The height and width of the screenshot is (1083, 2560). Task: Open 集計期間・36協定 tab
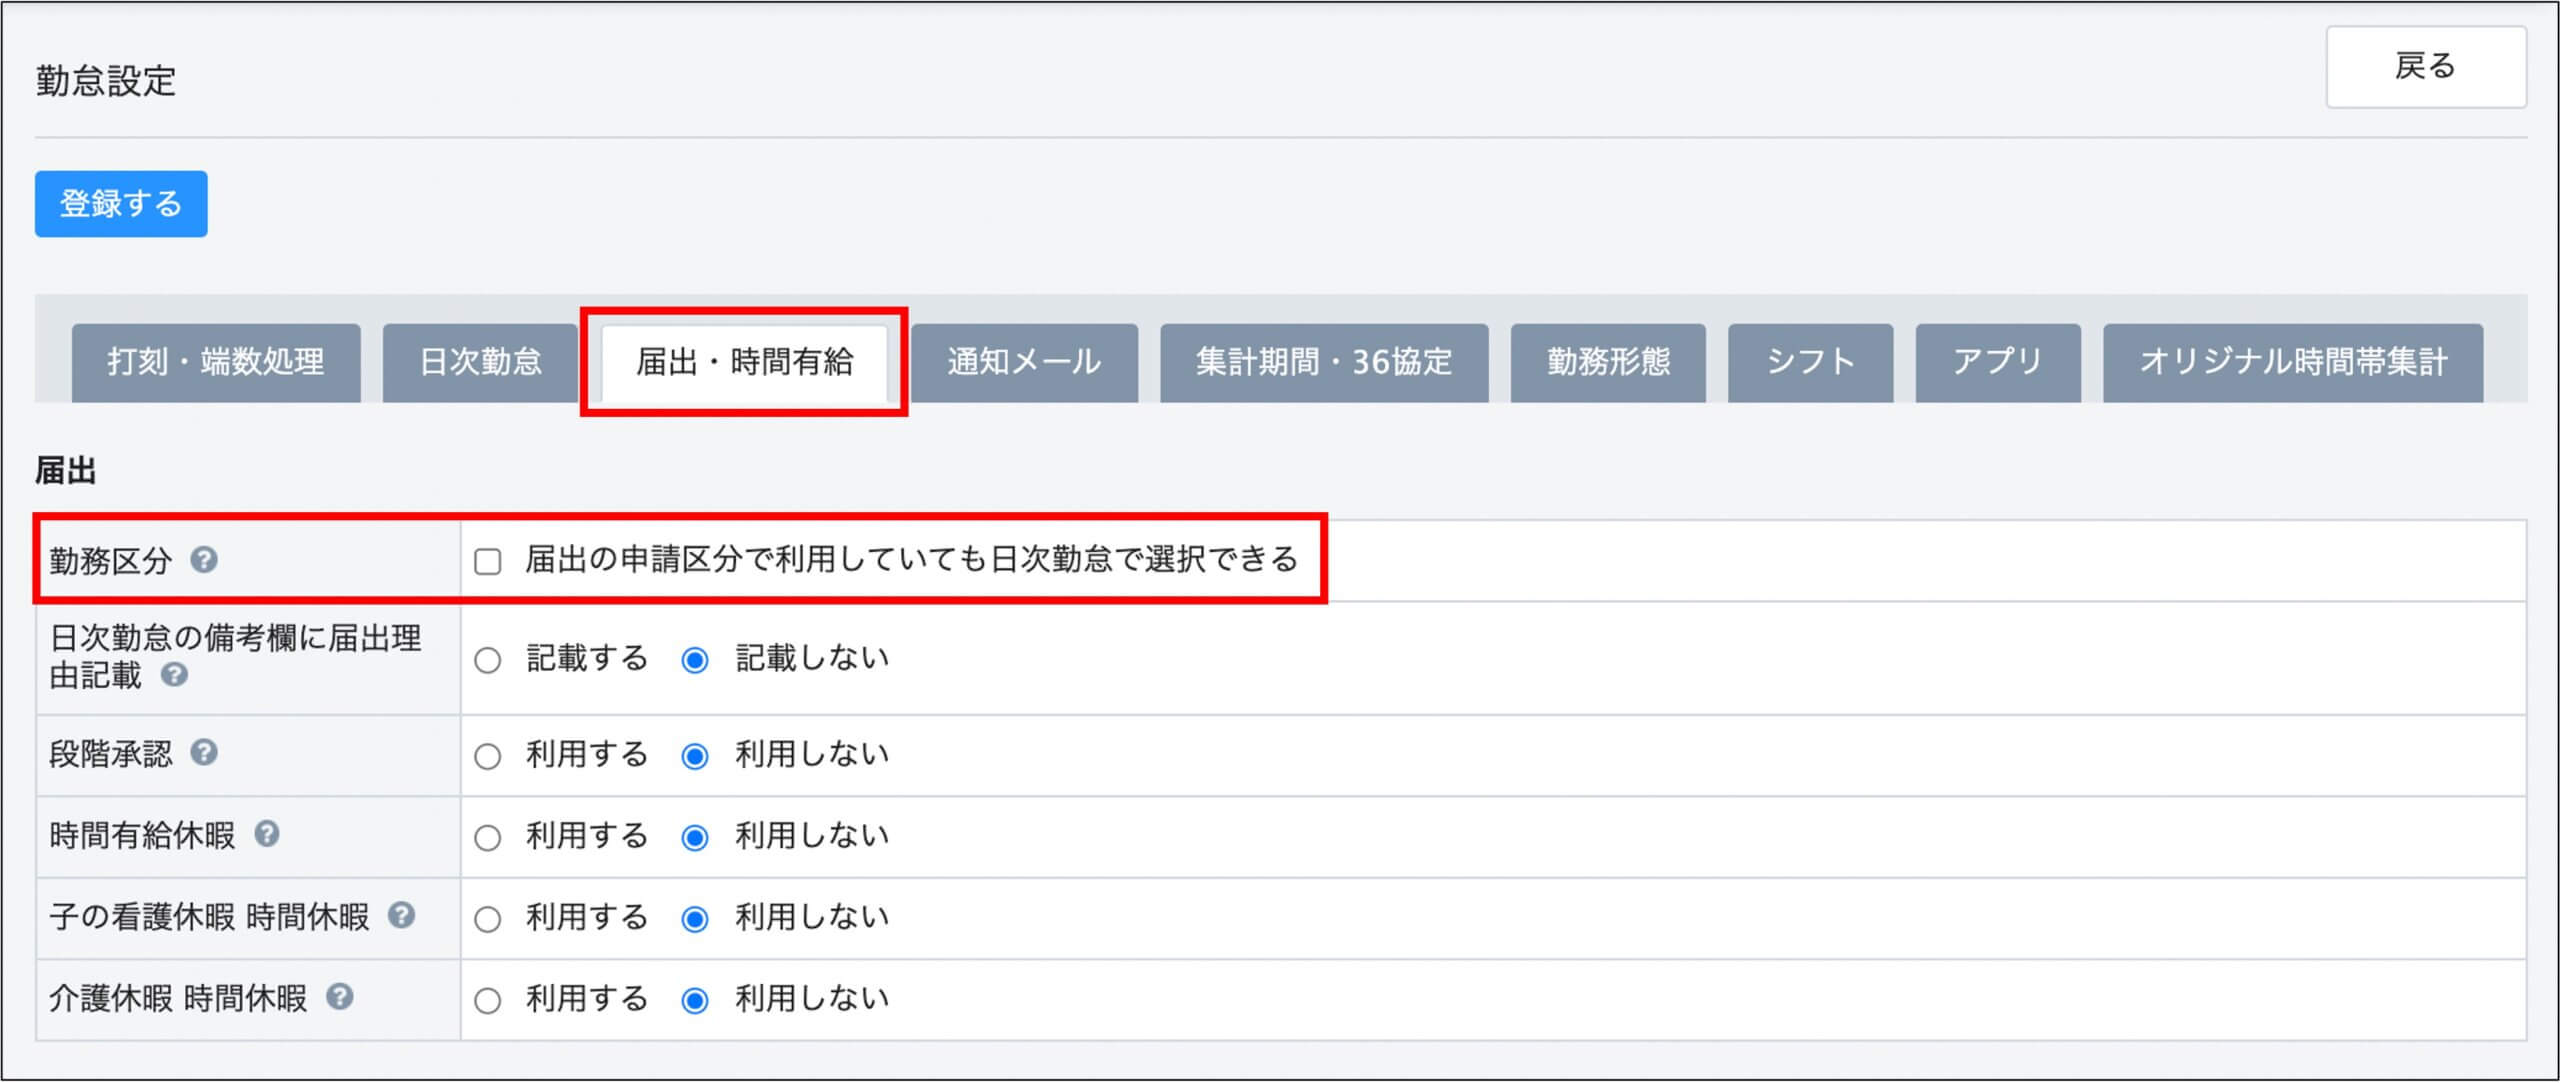[x=1323, y=362]
